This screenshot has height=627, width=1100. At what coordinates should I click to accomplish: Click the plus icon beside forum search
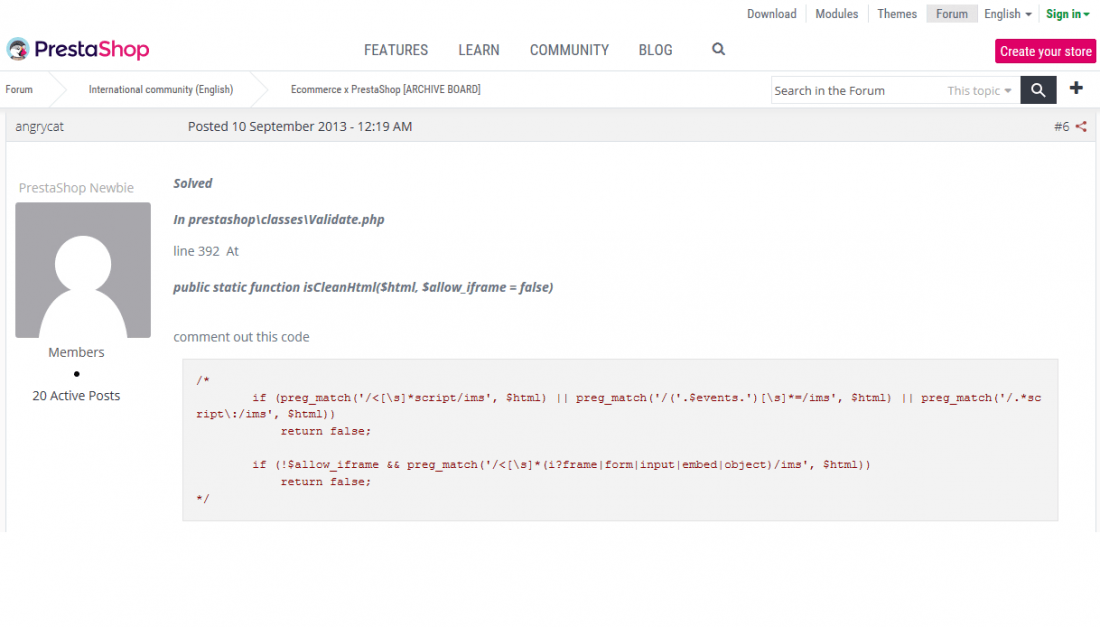(x=1076, y=88)
